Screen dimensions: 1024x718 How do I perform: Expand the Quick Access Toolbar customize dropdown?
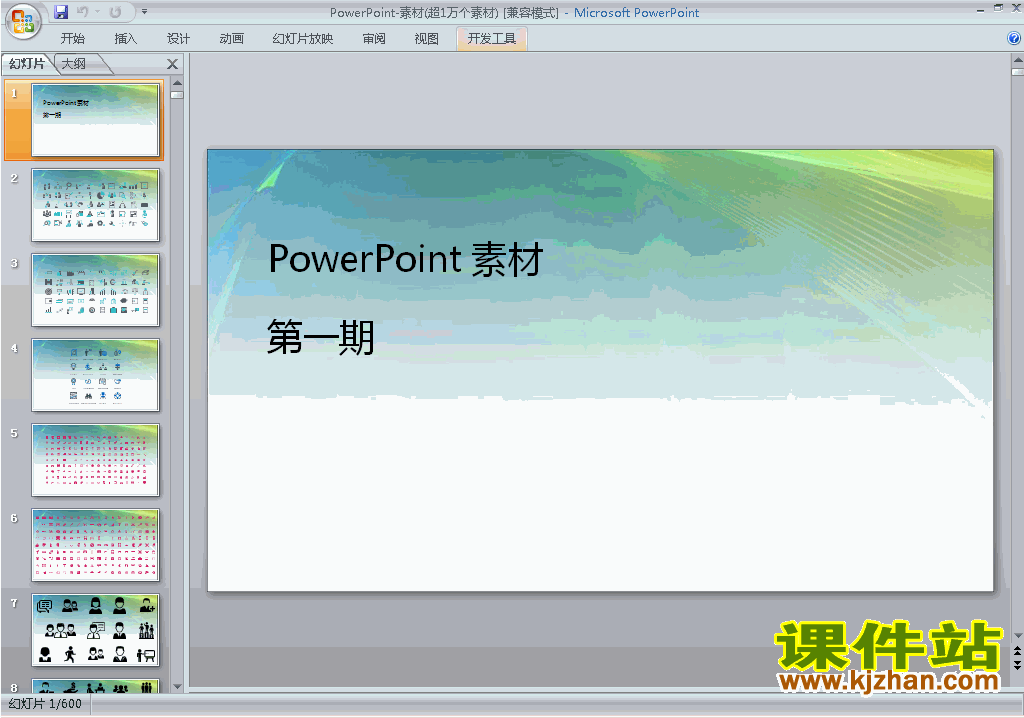click(144, 12)
